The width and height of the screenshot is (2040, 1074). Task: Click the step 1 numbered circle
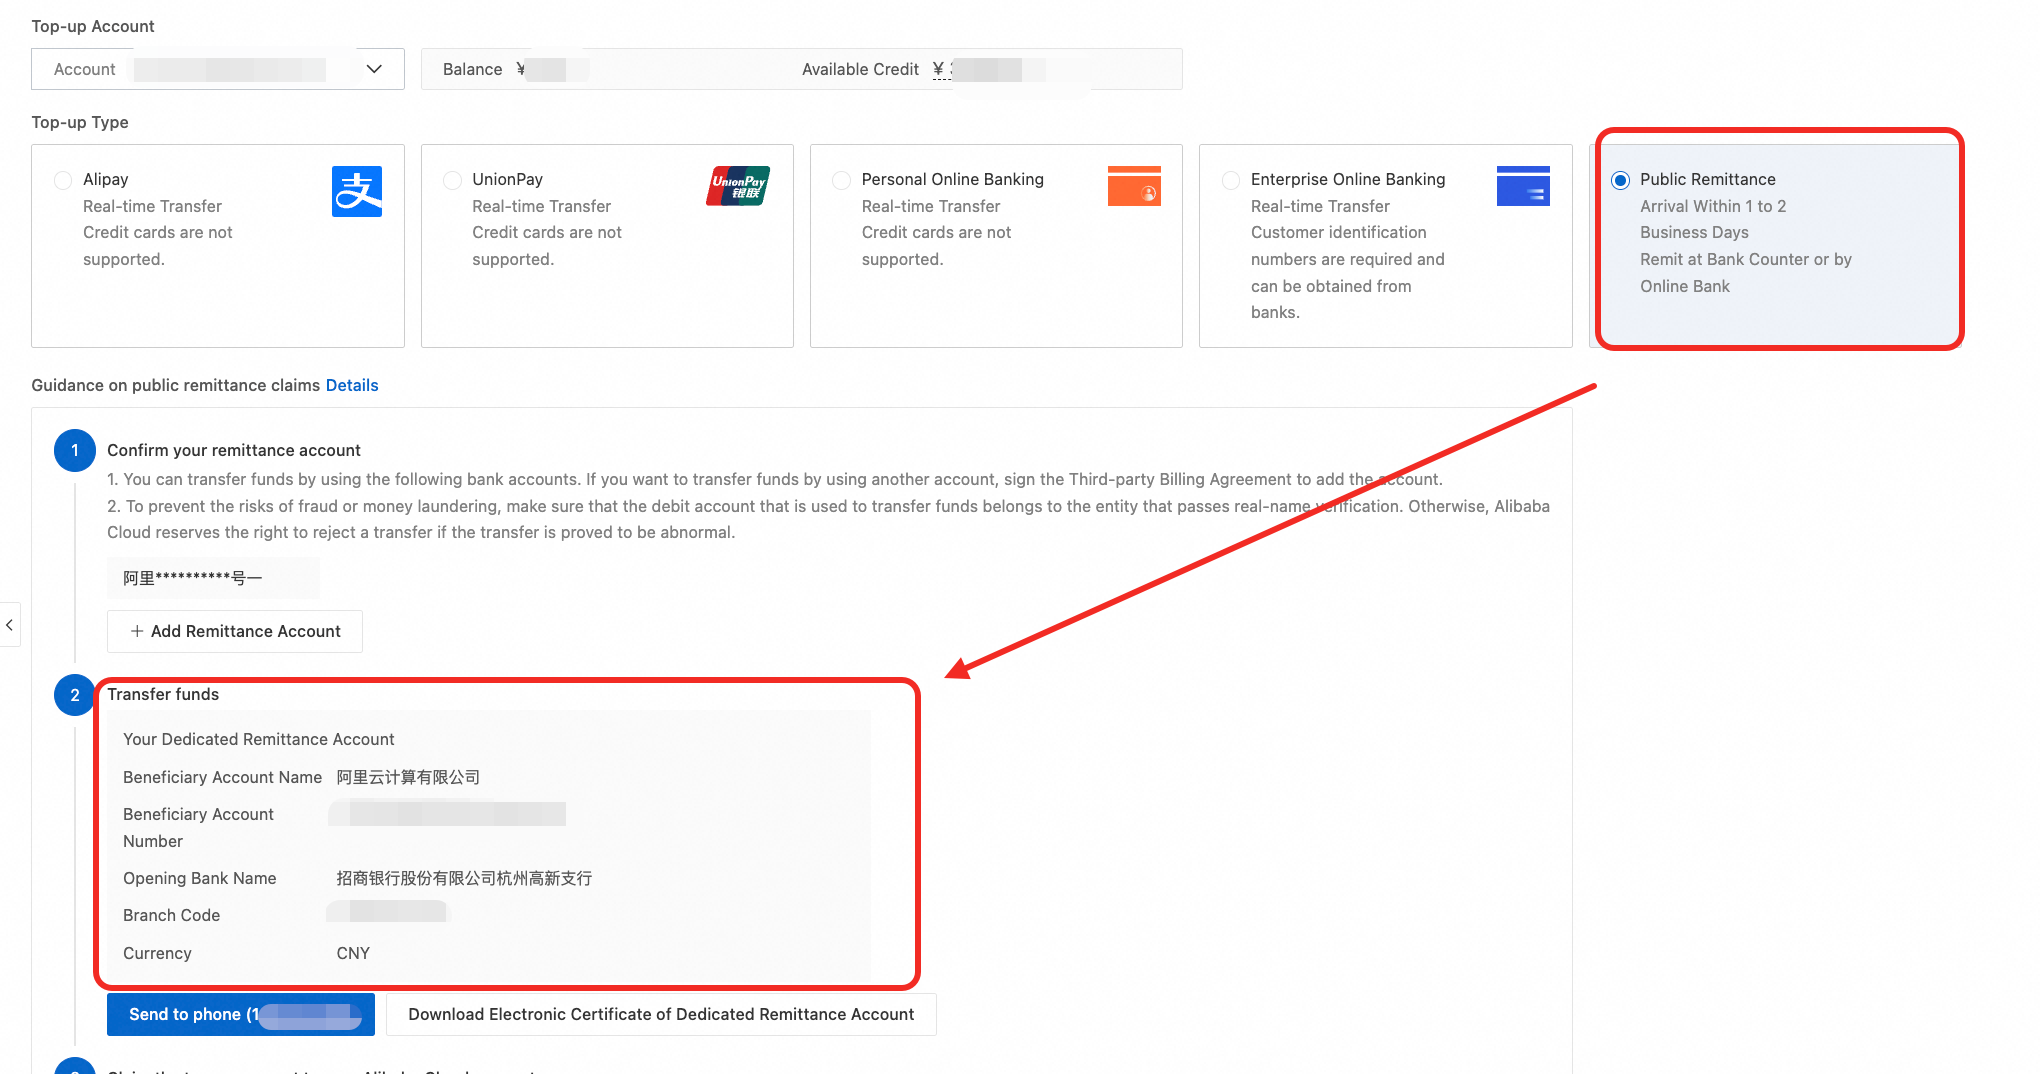[x=75, y=451]
